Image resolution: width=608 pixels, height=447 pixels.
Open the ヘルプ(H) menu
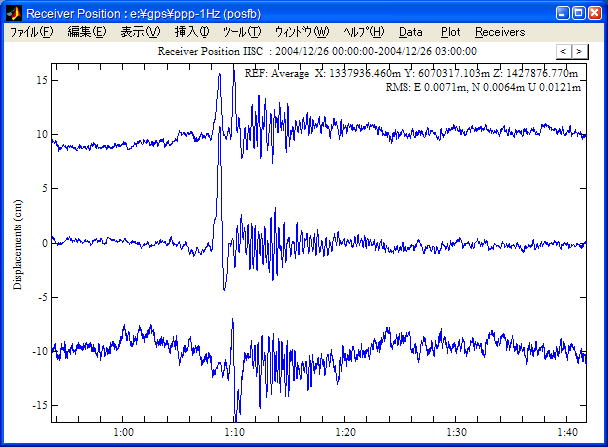363,32
